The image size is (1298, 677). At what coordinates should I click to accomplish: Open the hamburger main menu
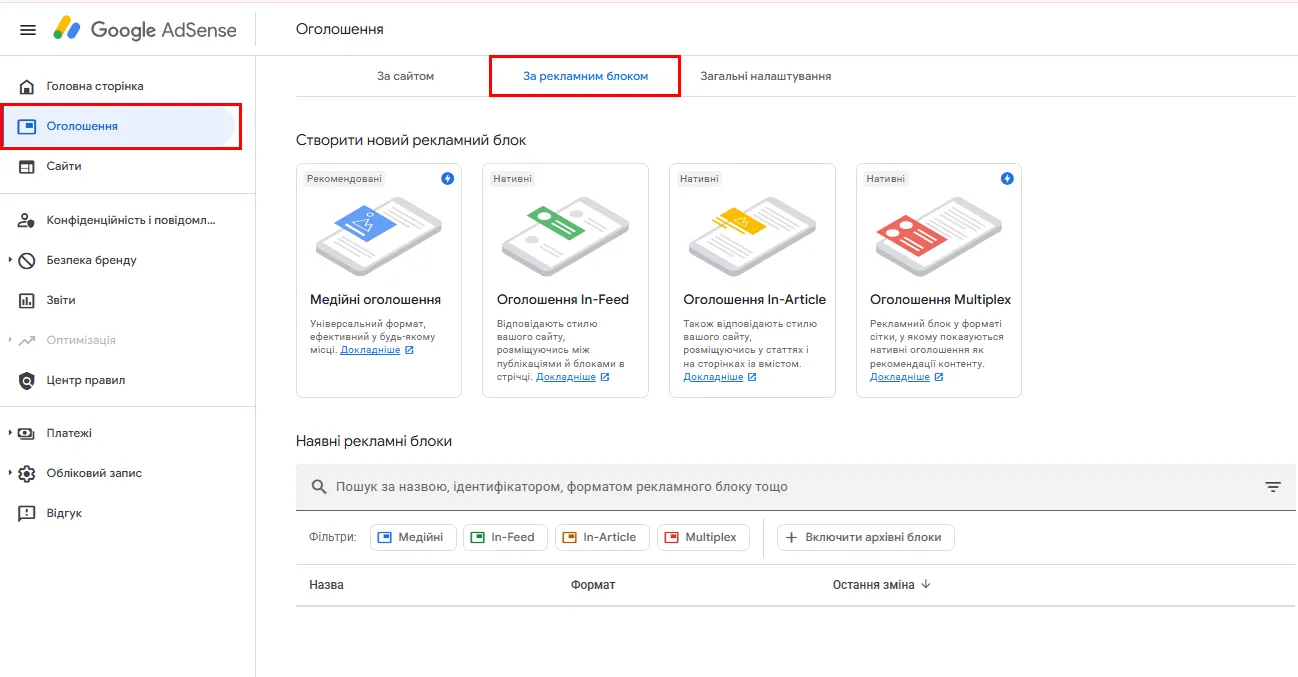click(28, 30)
